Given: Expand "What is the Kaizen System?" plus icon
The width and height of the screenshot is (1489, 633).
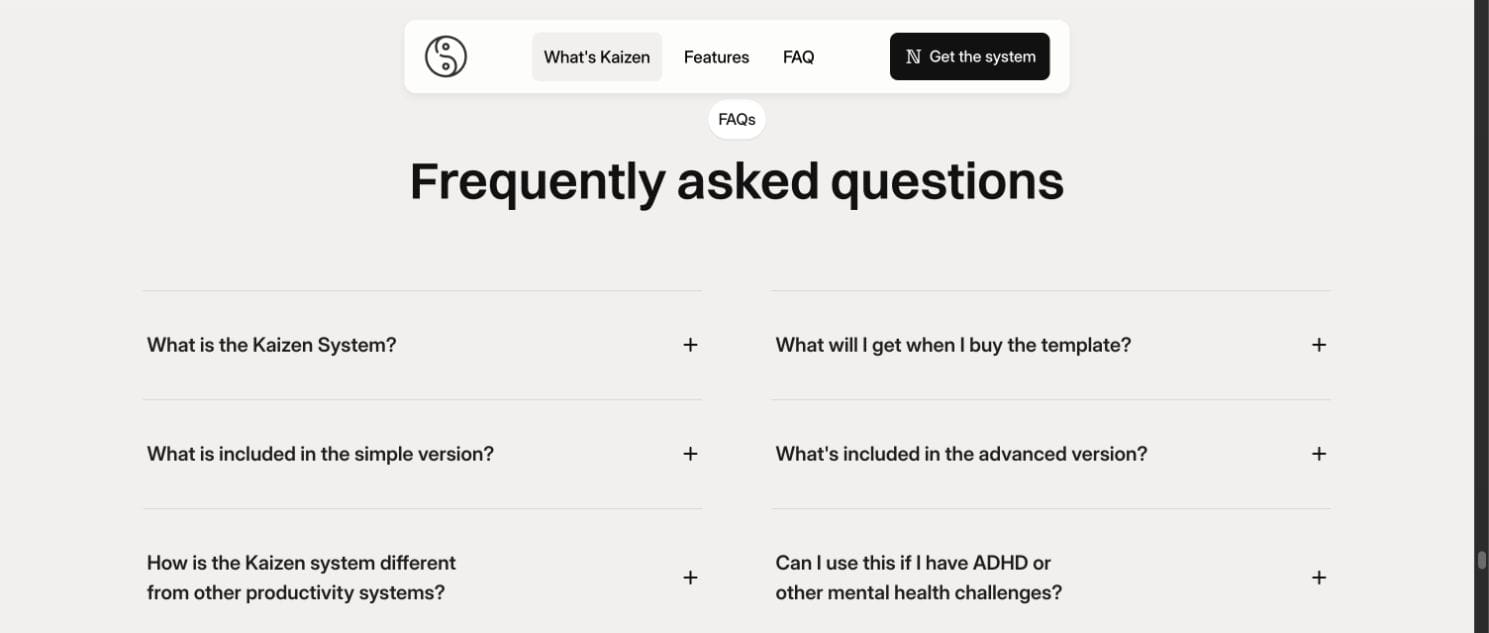Looking at the screenshot, I should [690, 345].
